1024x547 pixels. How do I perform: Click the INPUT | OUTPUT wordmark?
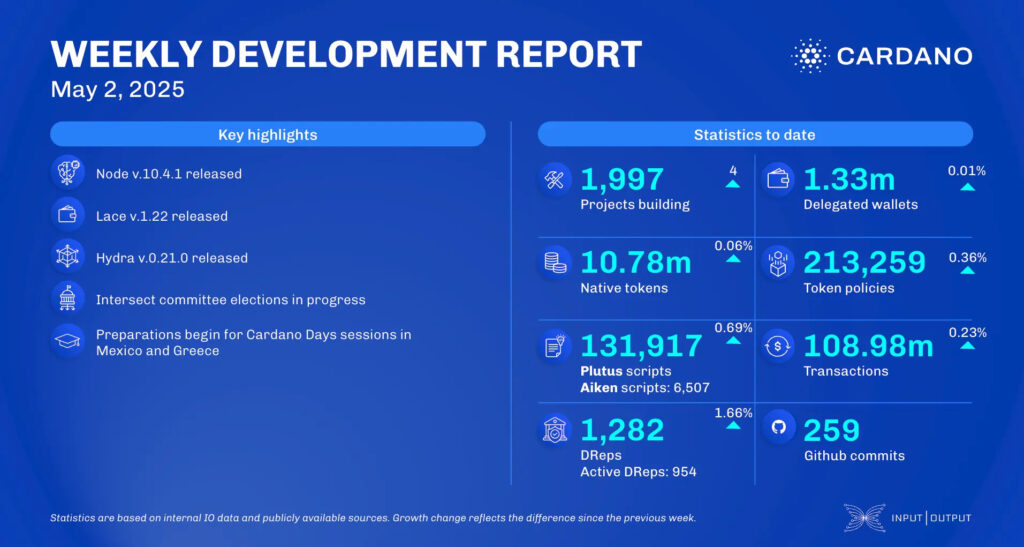931,518
